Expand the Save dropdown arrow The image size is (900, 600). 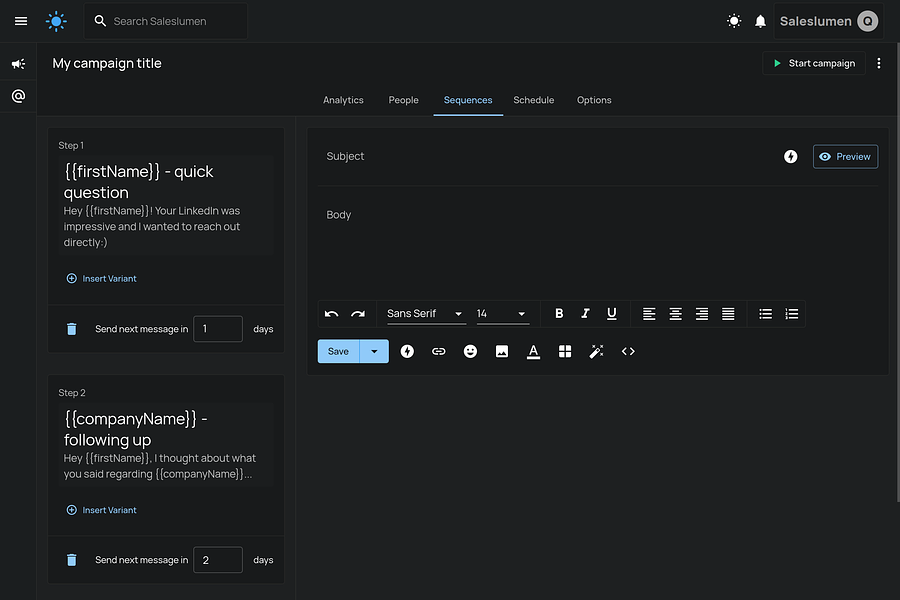point(374,351)
